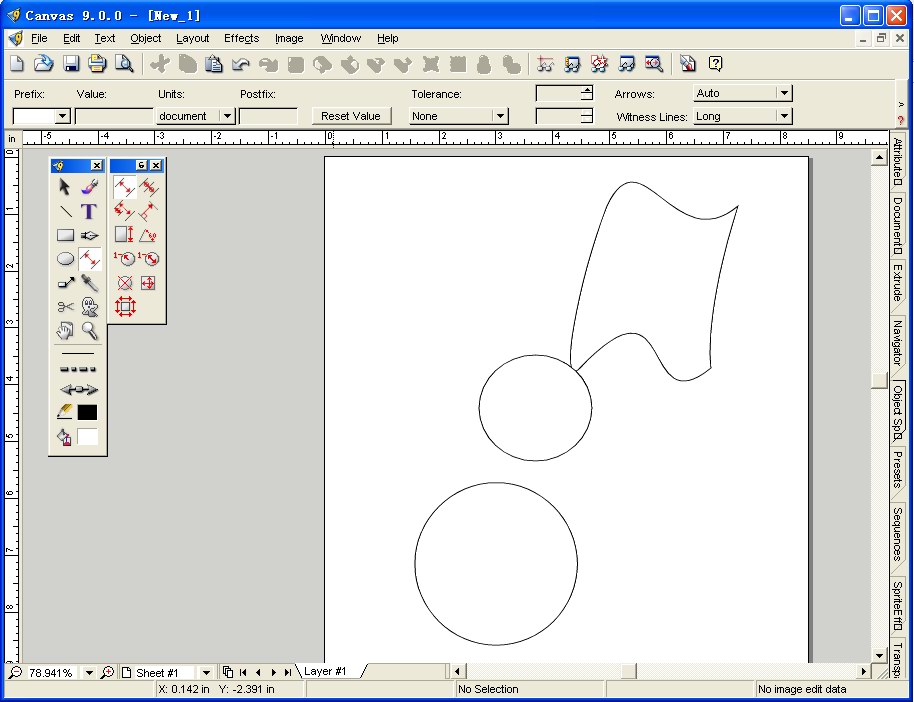The height and width of the screenshot is (702, 914).
Task: Open the Object menu
Action: 146,38
